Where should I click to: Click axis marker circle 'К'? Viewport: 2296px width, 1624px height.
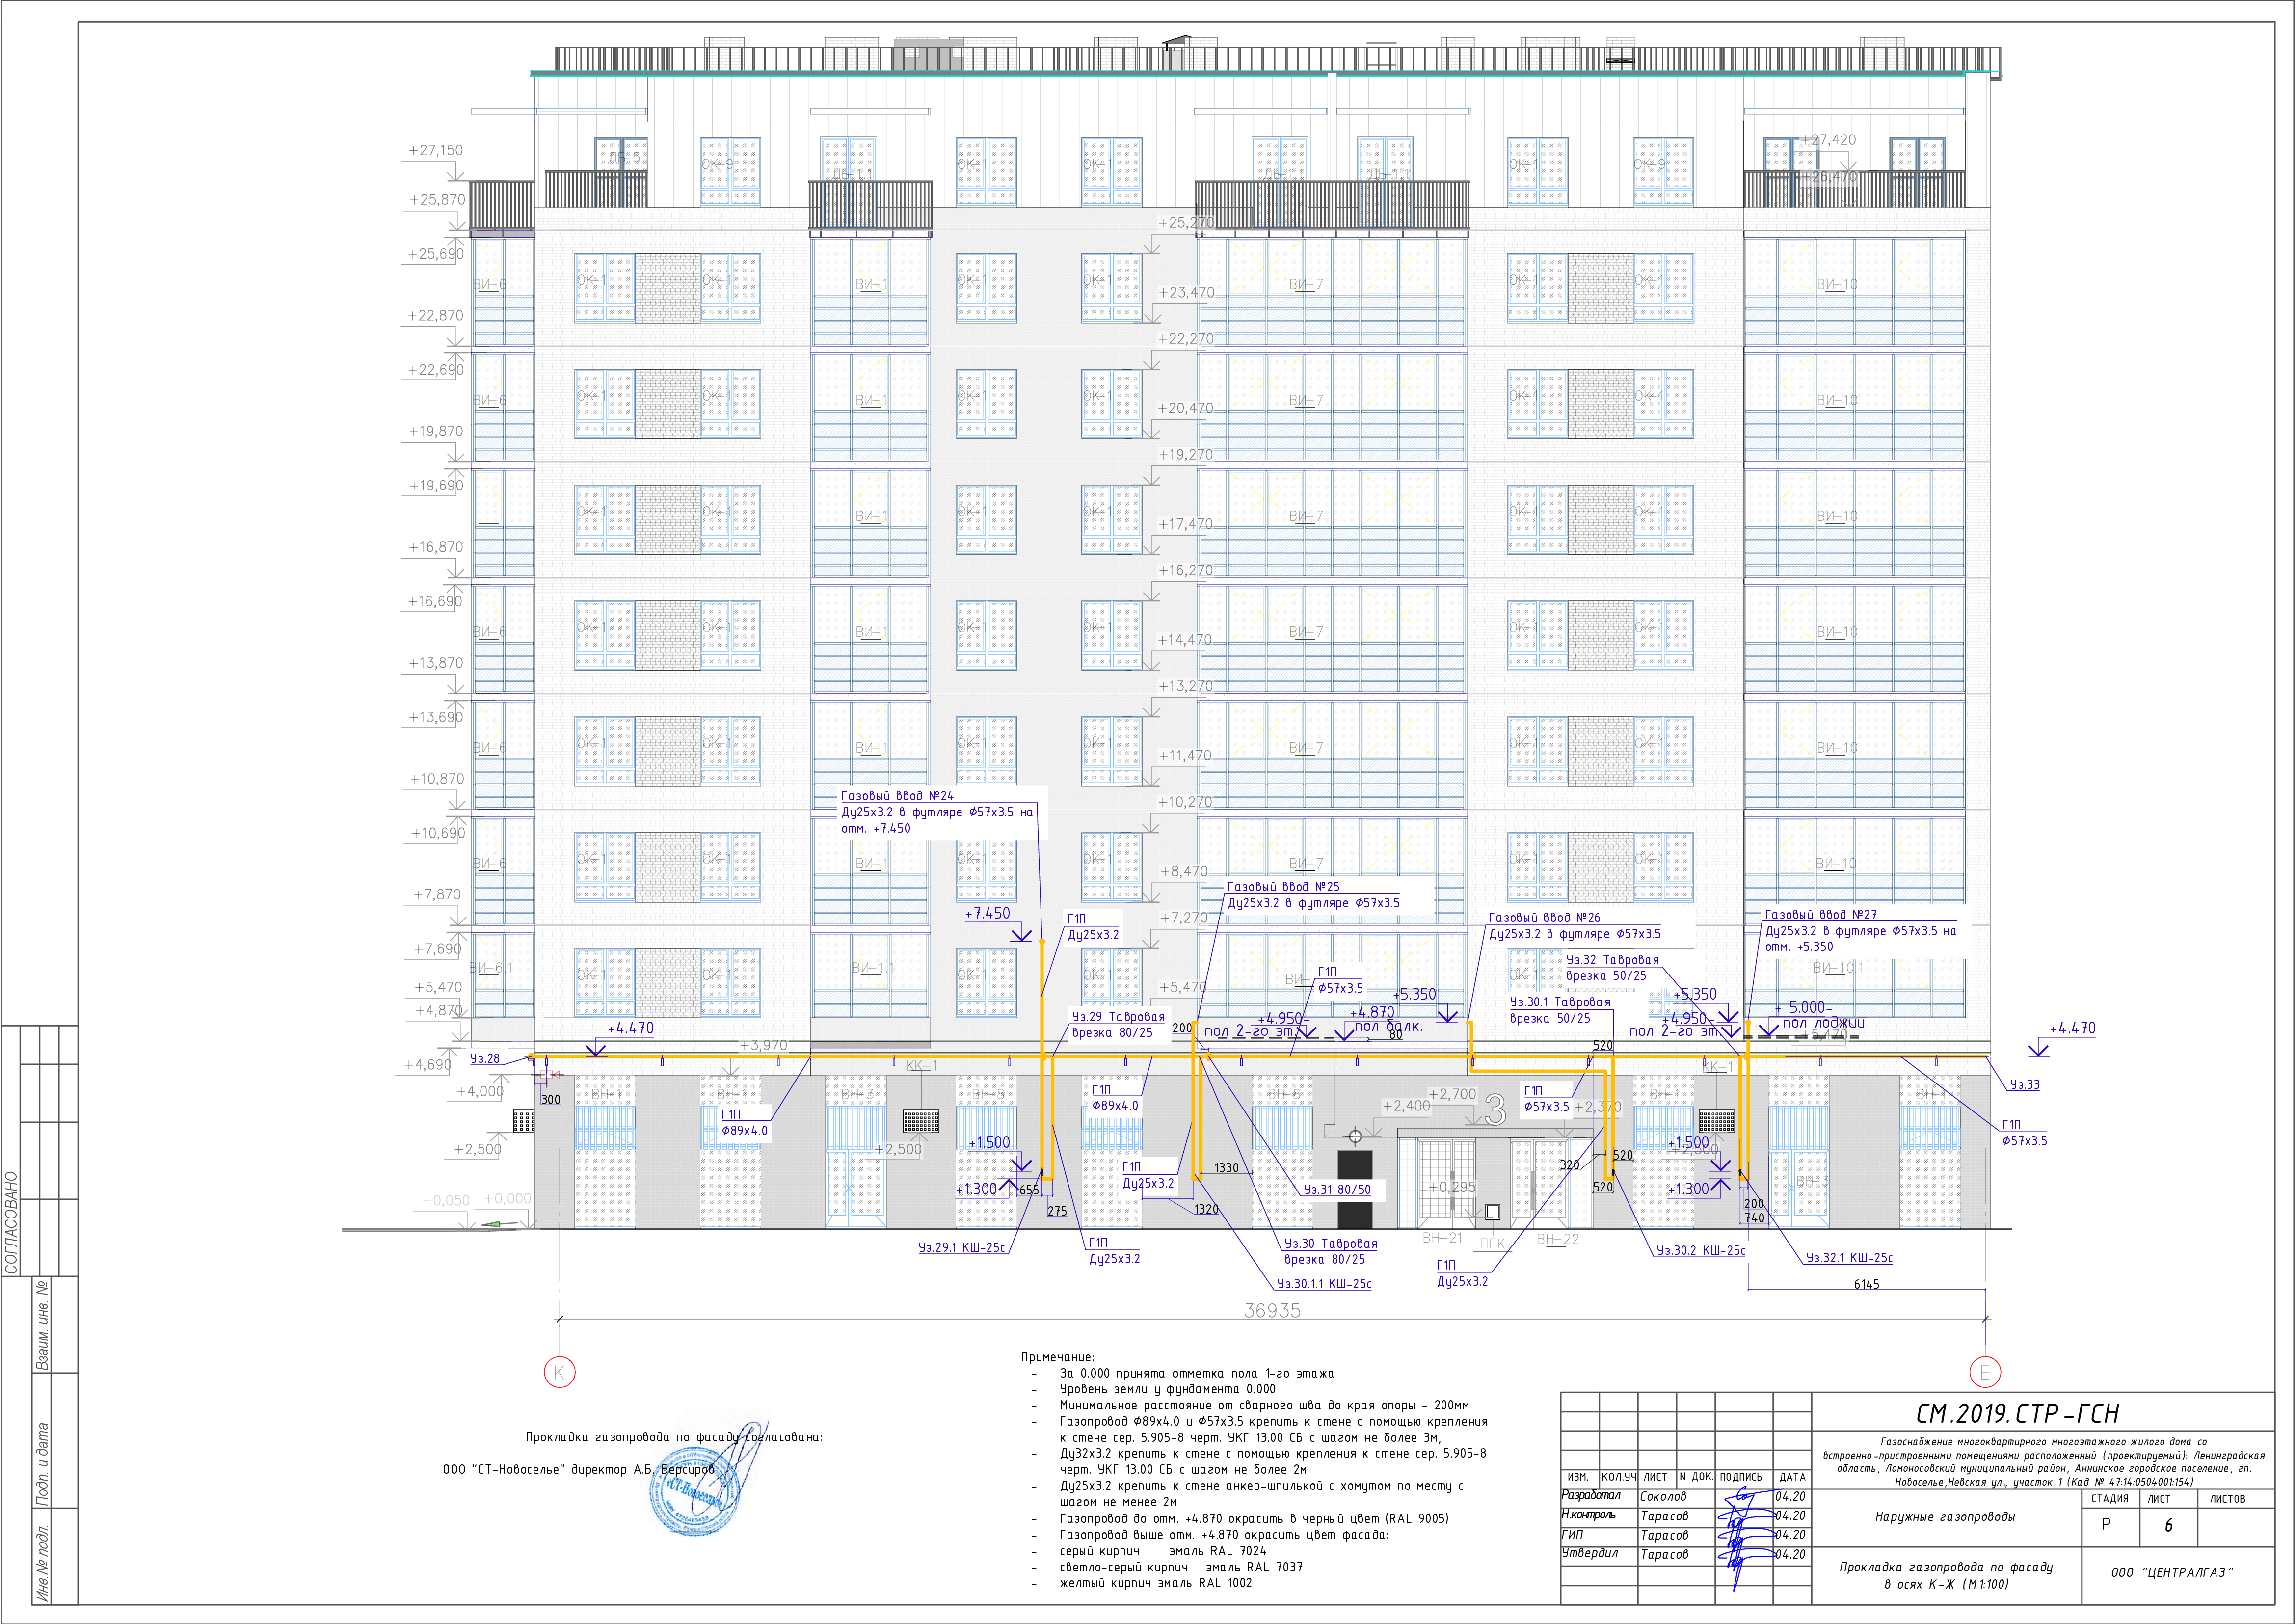(x=559, y=1372)
